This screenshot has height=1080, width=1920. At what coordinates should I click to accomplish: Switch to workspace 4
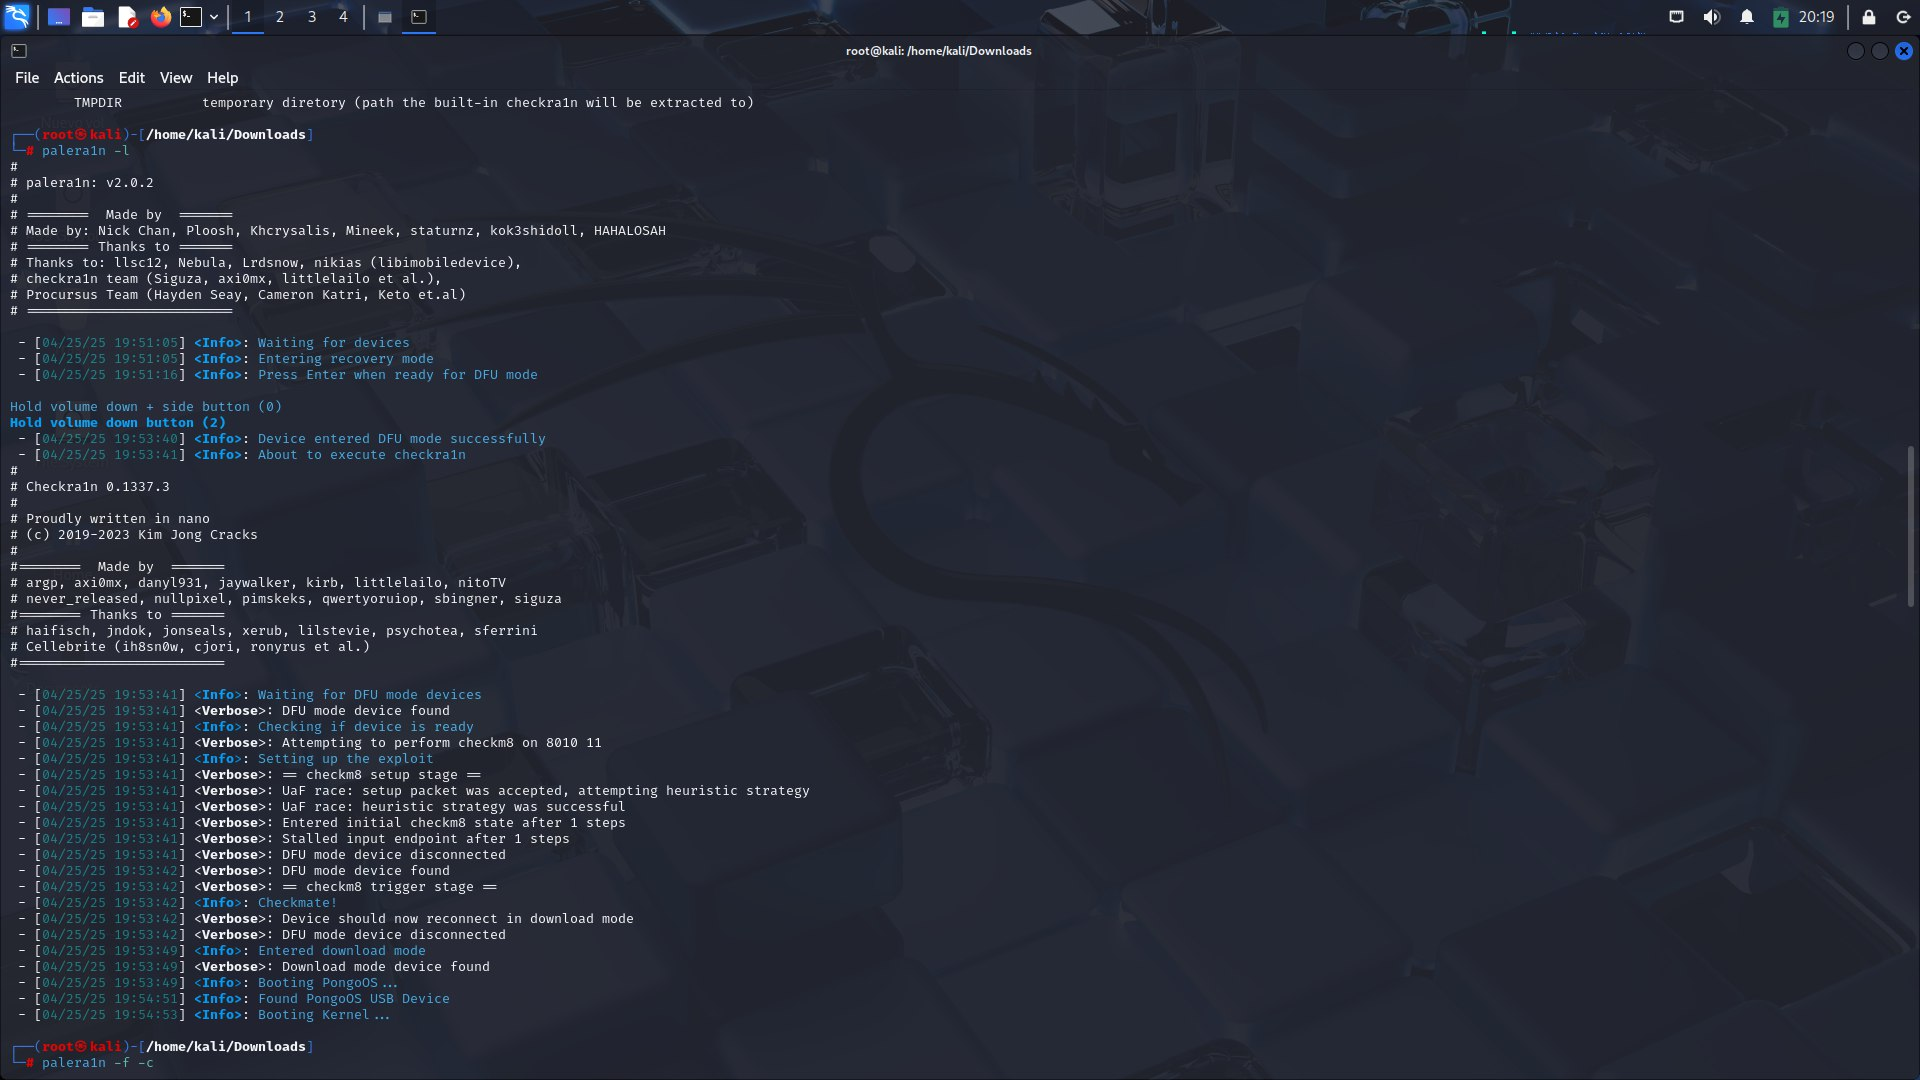point(343,17)
